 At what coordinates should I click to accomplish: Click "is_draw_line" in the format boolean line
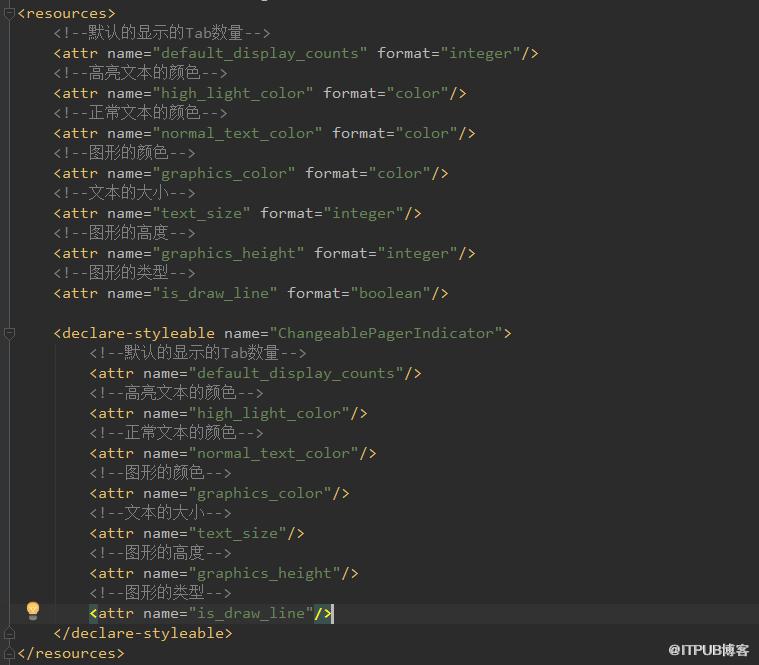[x=215, y=293]
